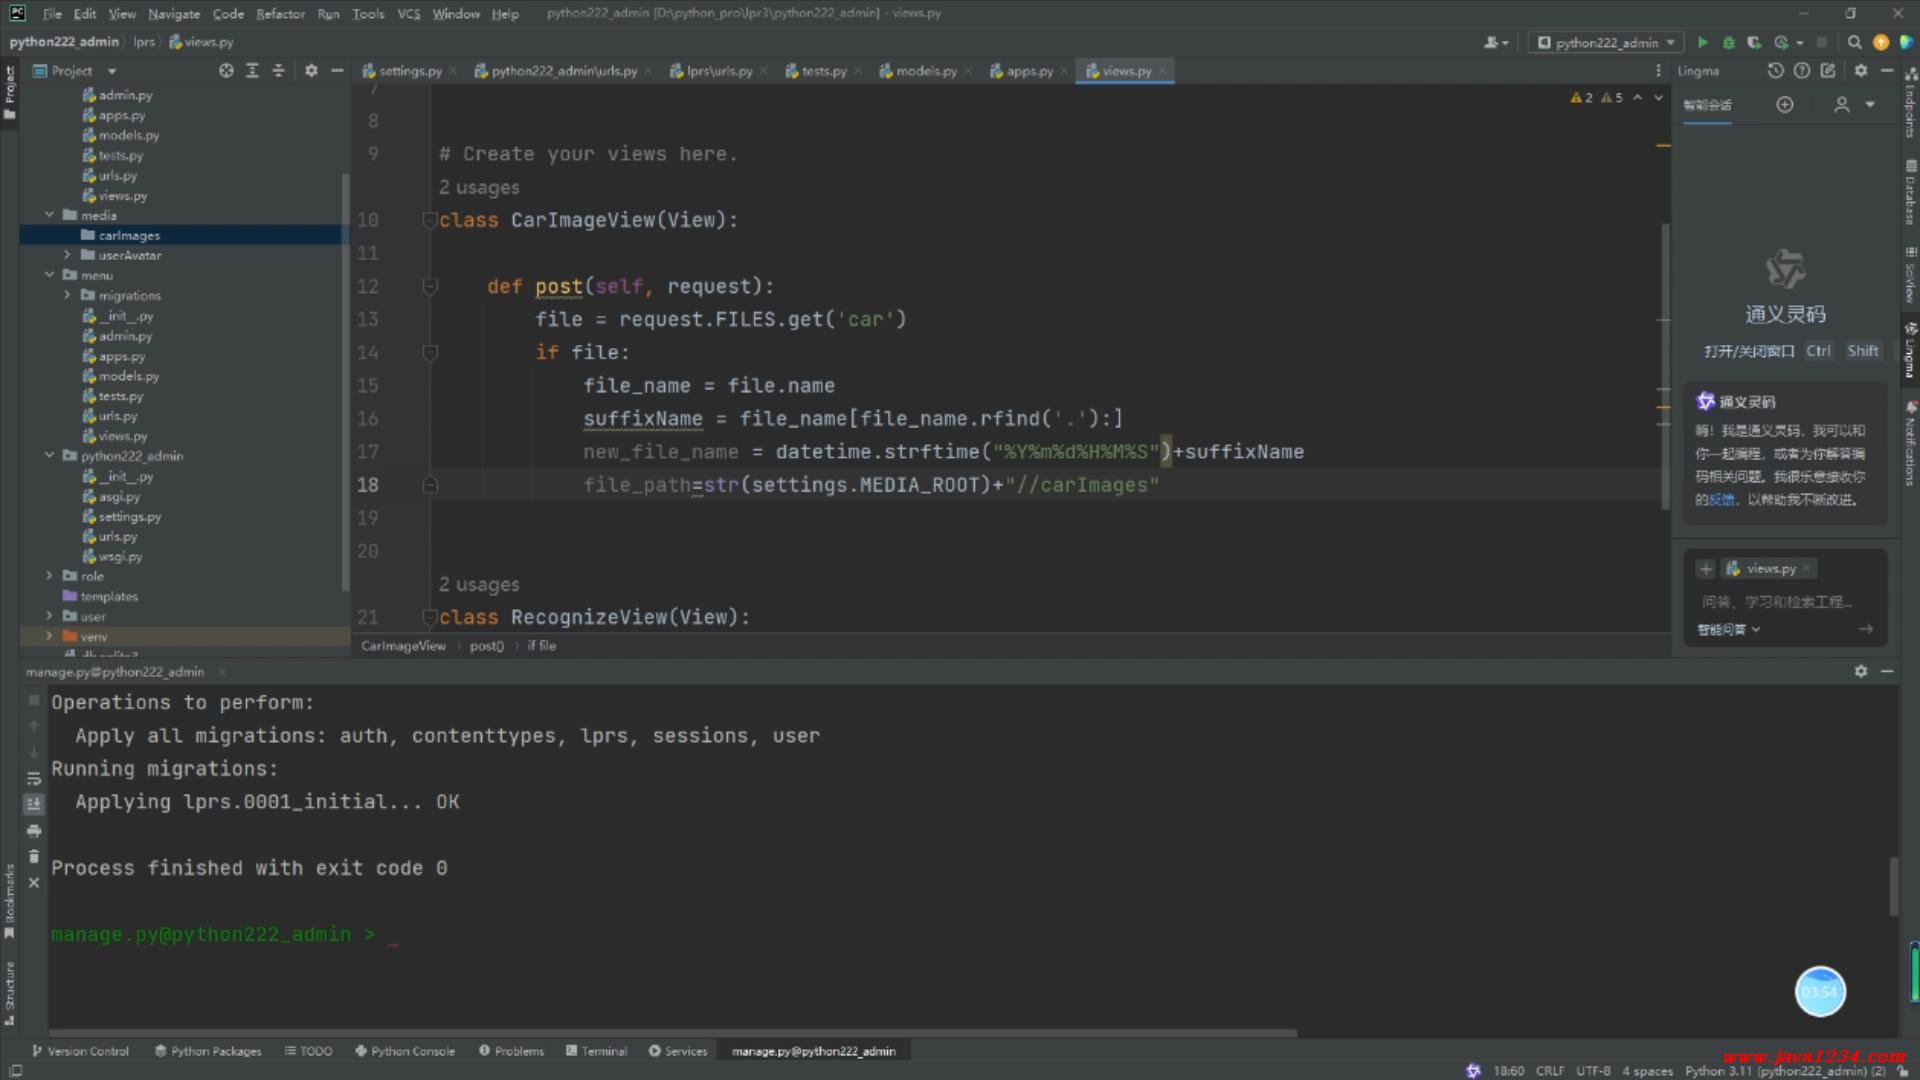Screen dimensions: 1920x1080
Task: Toggle the Structure tool window
Action: tap(10, 990)
